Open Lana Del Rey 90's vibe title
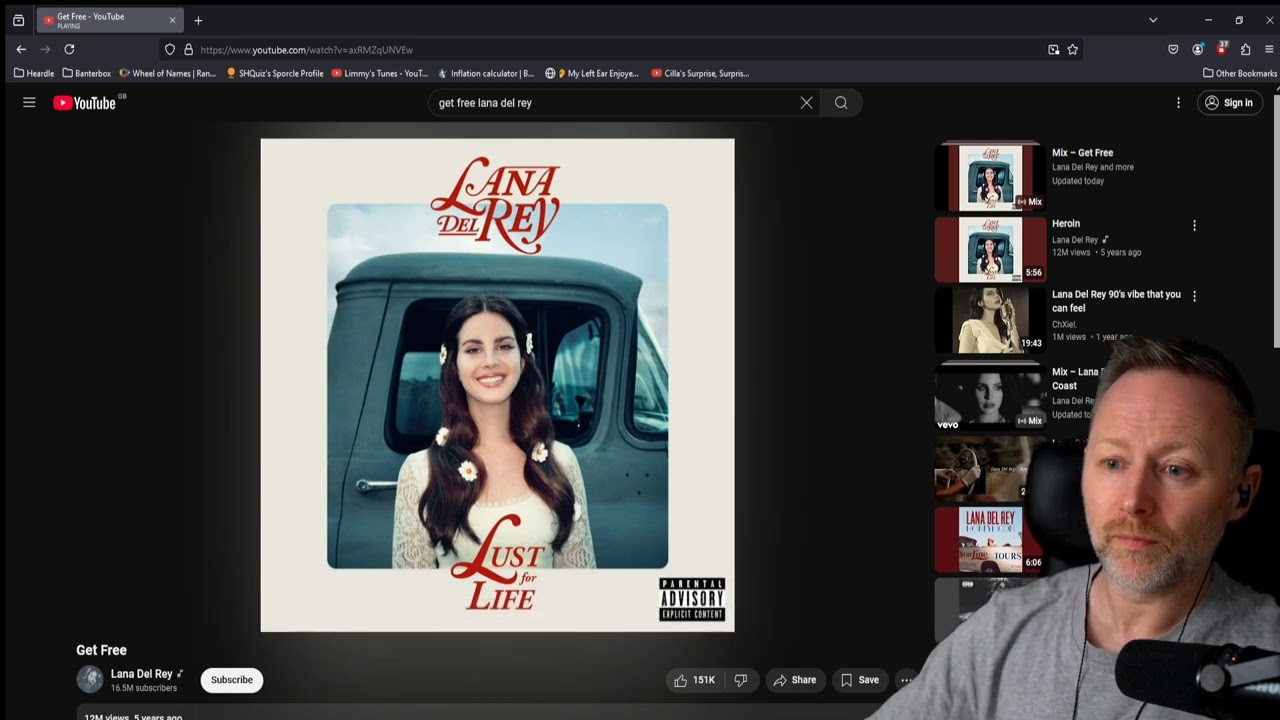Viewport: 1280px width, 720px height. point(1116,301)
